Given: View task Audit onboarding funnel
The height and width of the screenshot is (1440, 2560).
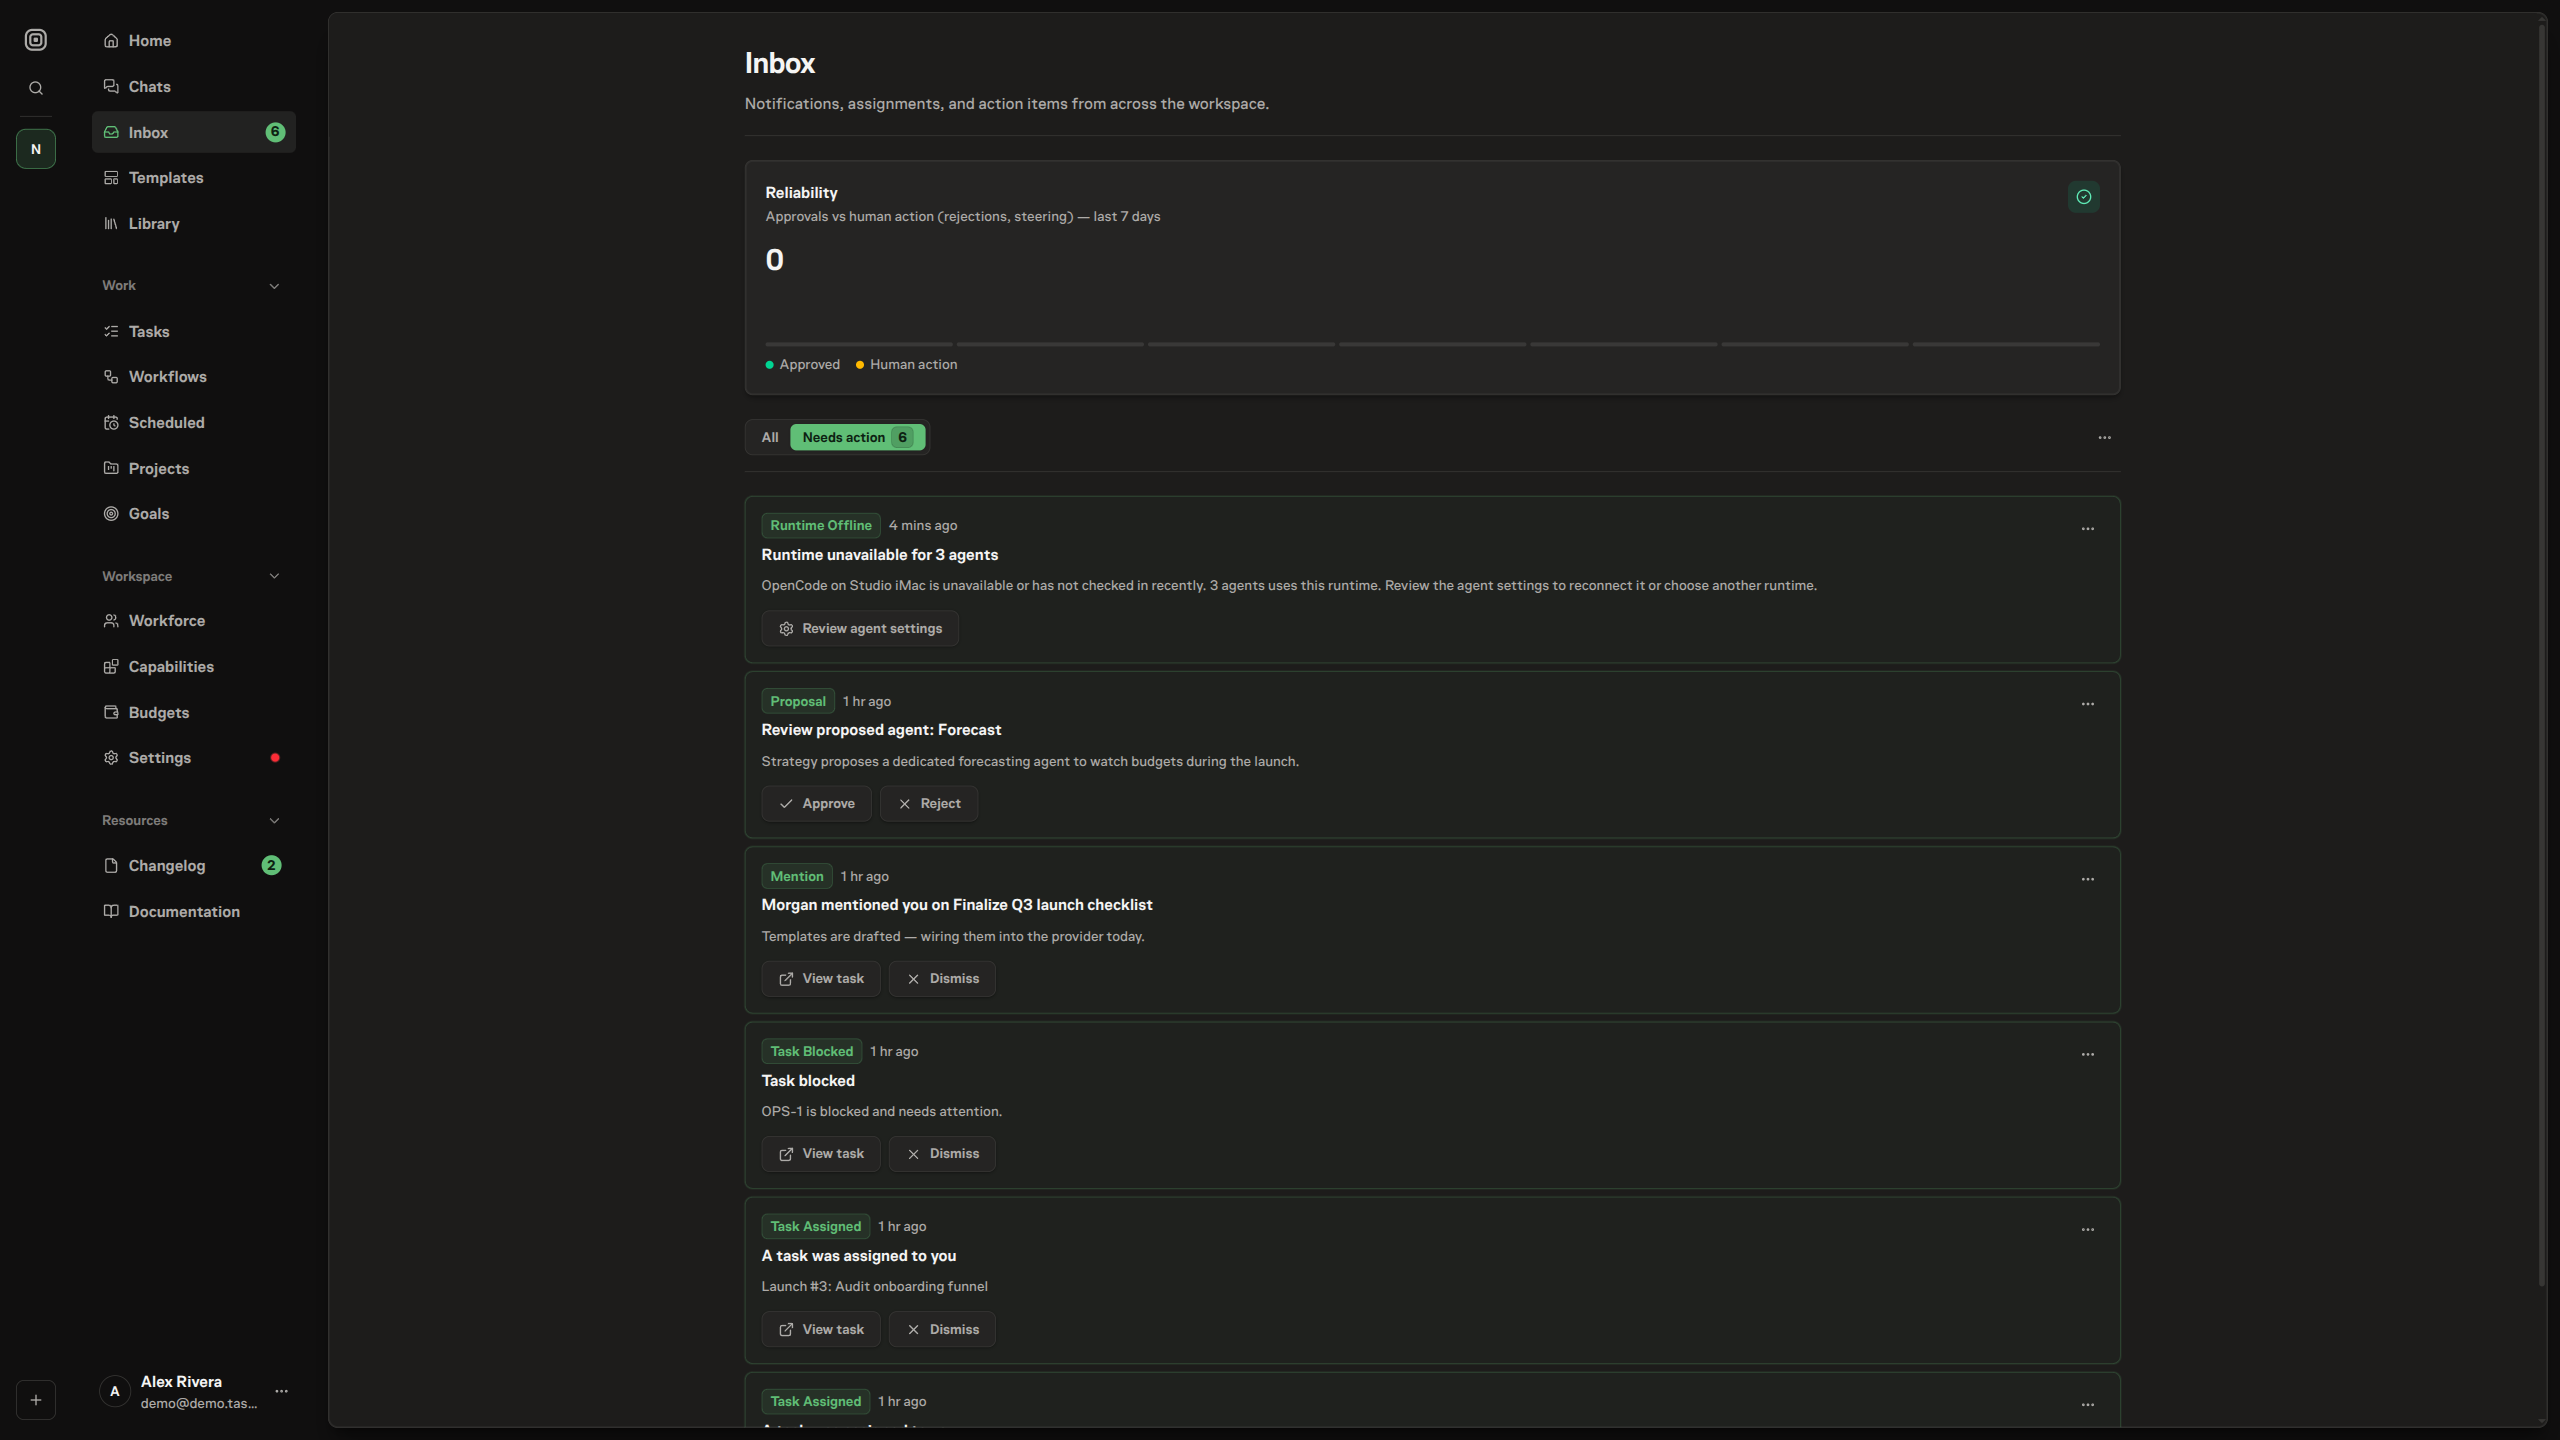Looking at the screenshot, I should tap(821, 1329).
